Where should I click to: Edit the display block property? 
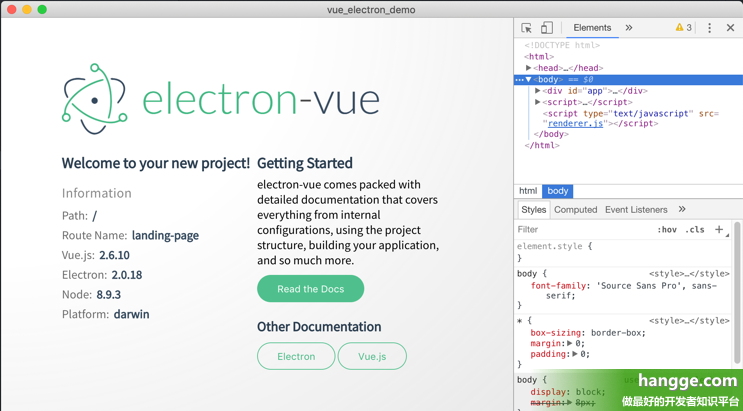click(568, 392)
